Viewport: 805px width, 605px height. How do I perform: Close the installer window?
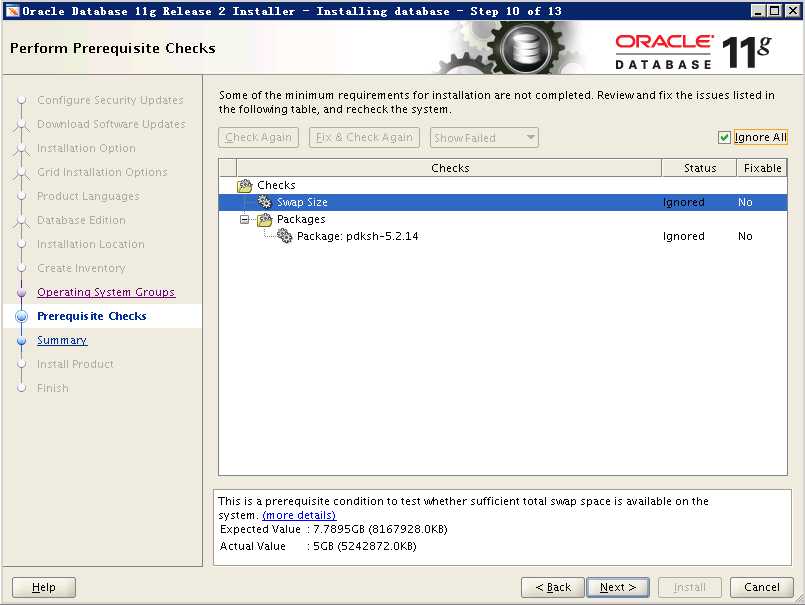pyautogui.click(x=792, y=11)
